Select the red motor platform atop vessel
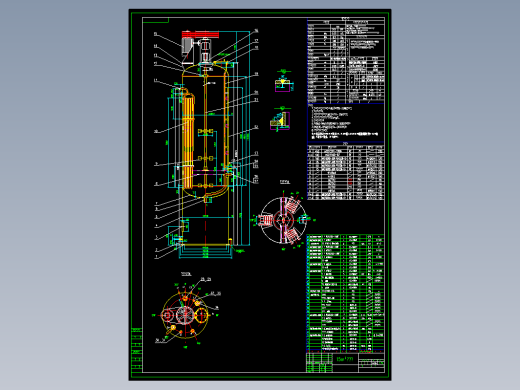 (200, 34)
